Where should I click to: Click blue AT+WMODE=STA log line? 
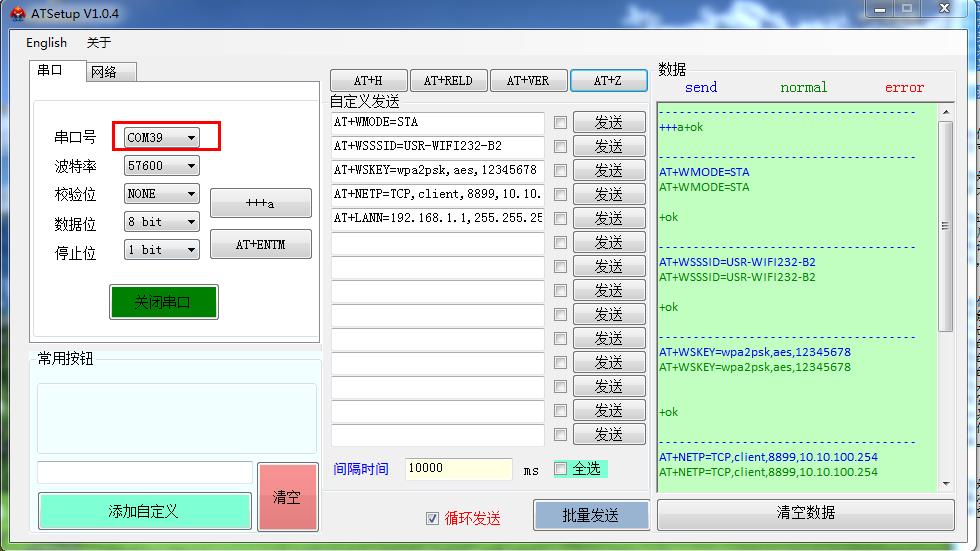(704, 172)
